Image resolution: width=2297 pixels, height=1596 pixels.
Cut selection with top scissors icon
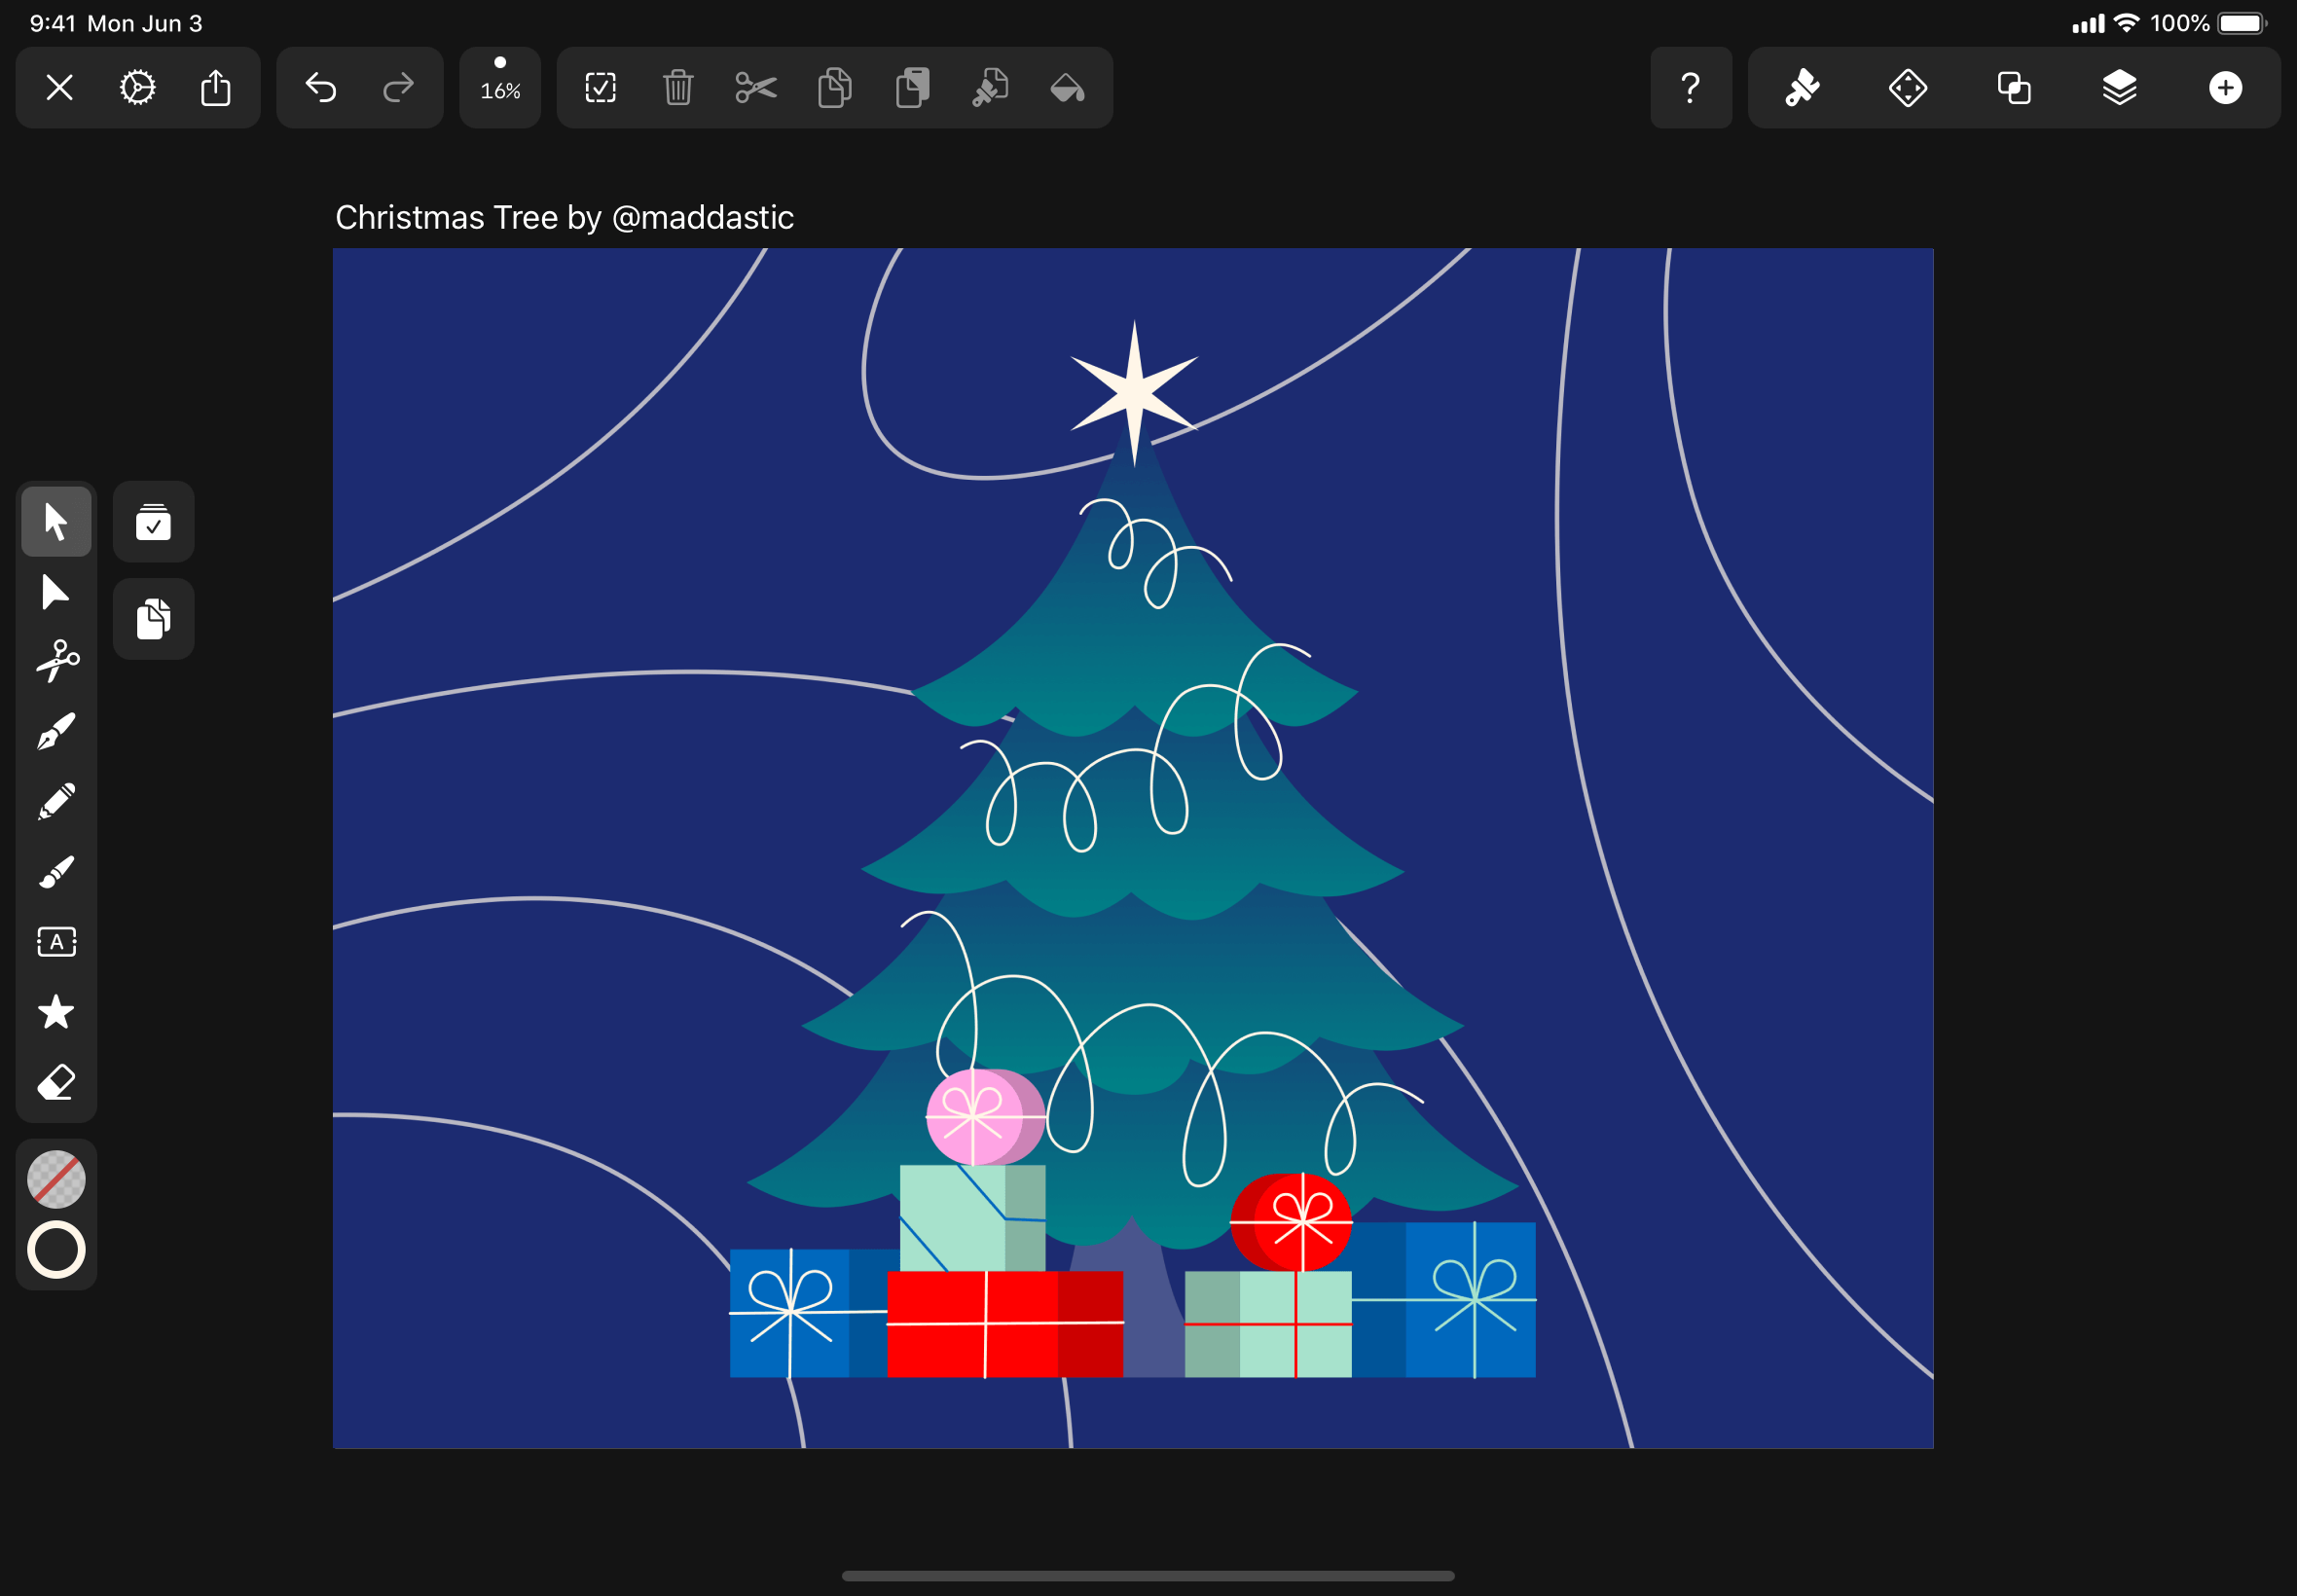[756, 88]
